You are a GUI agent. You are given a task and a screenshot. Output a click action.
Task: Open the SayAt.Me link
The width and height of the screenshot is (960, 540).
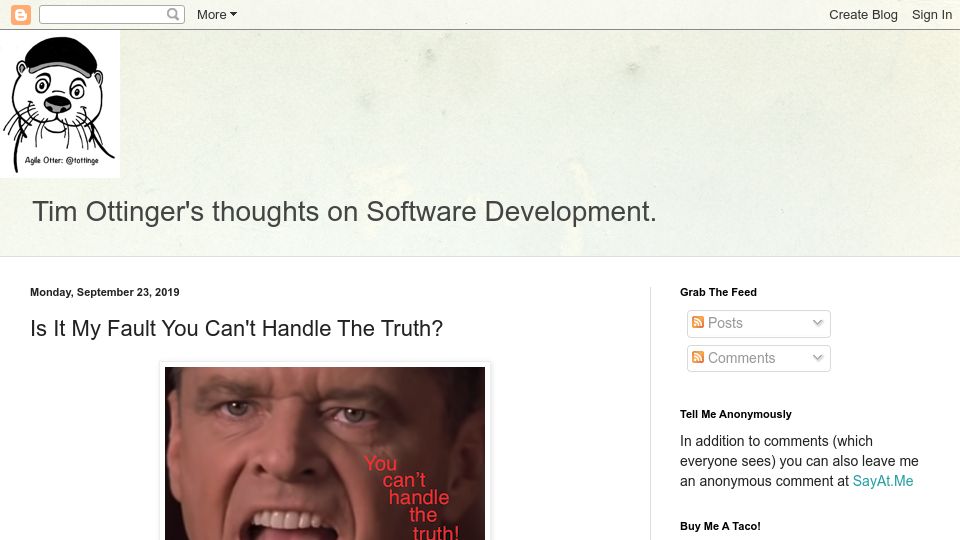883,481
